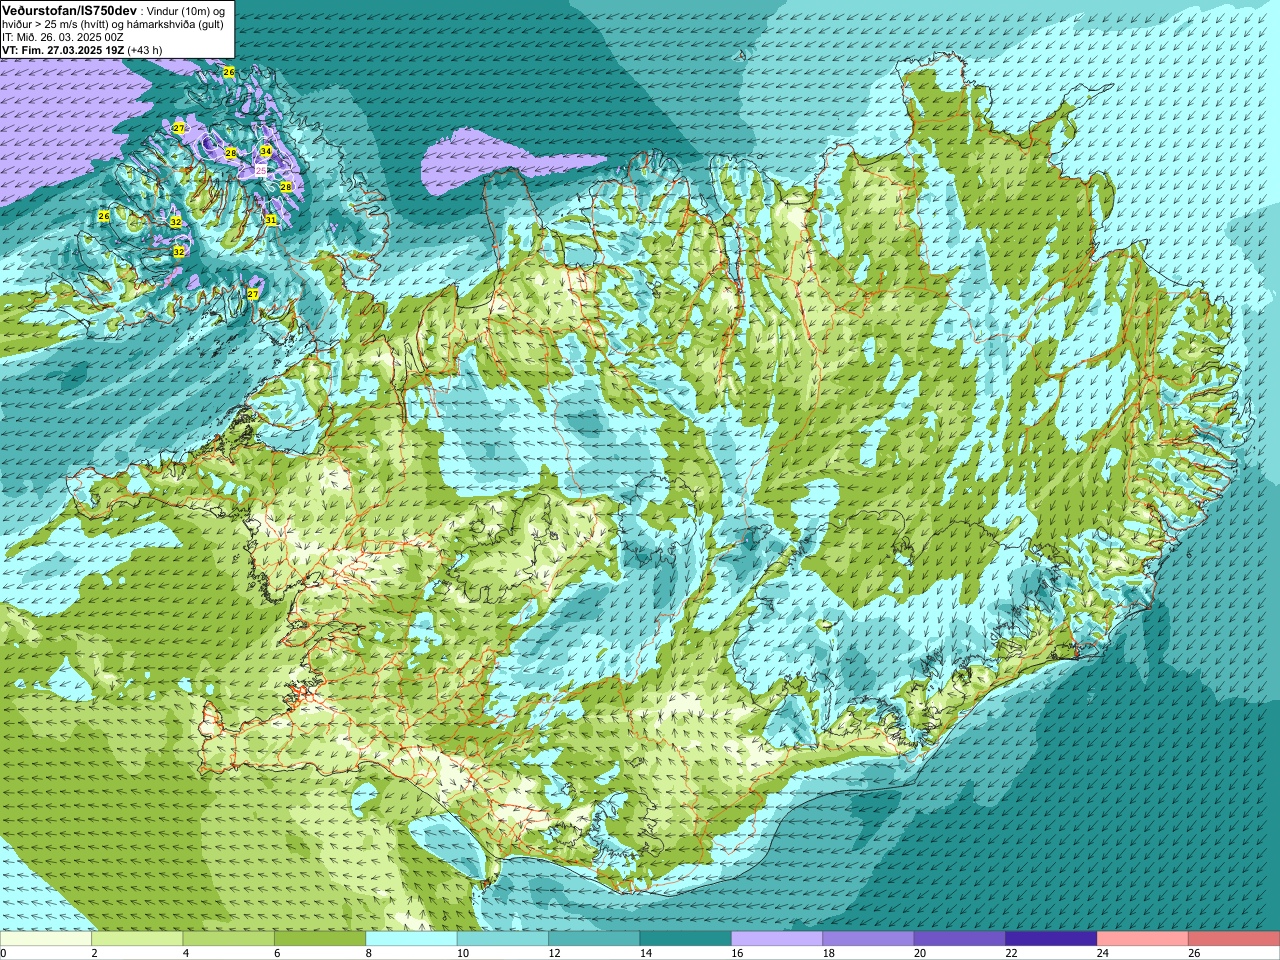Select the 2–4 m/s light green swatch
The width and height of the screenshot is (1280, 960).
click(x=137, y=939)
